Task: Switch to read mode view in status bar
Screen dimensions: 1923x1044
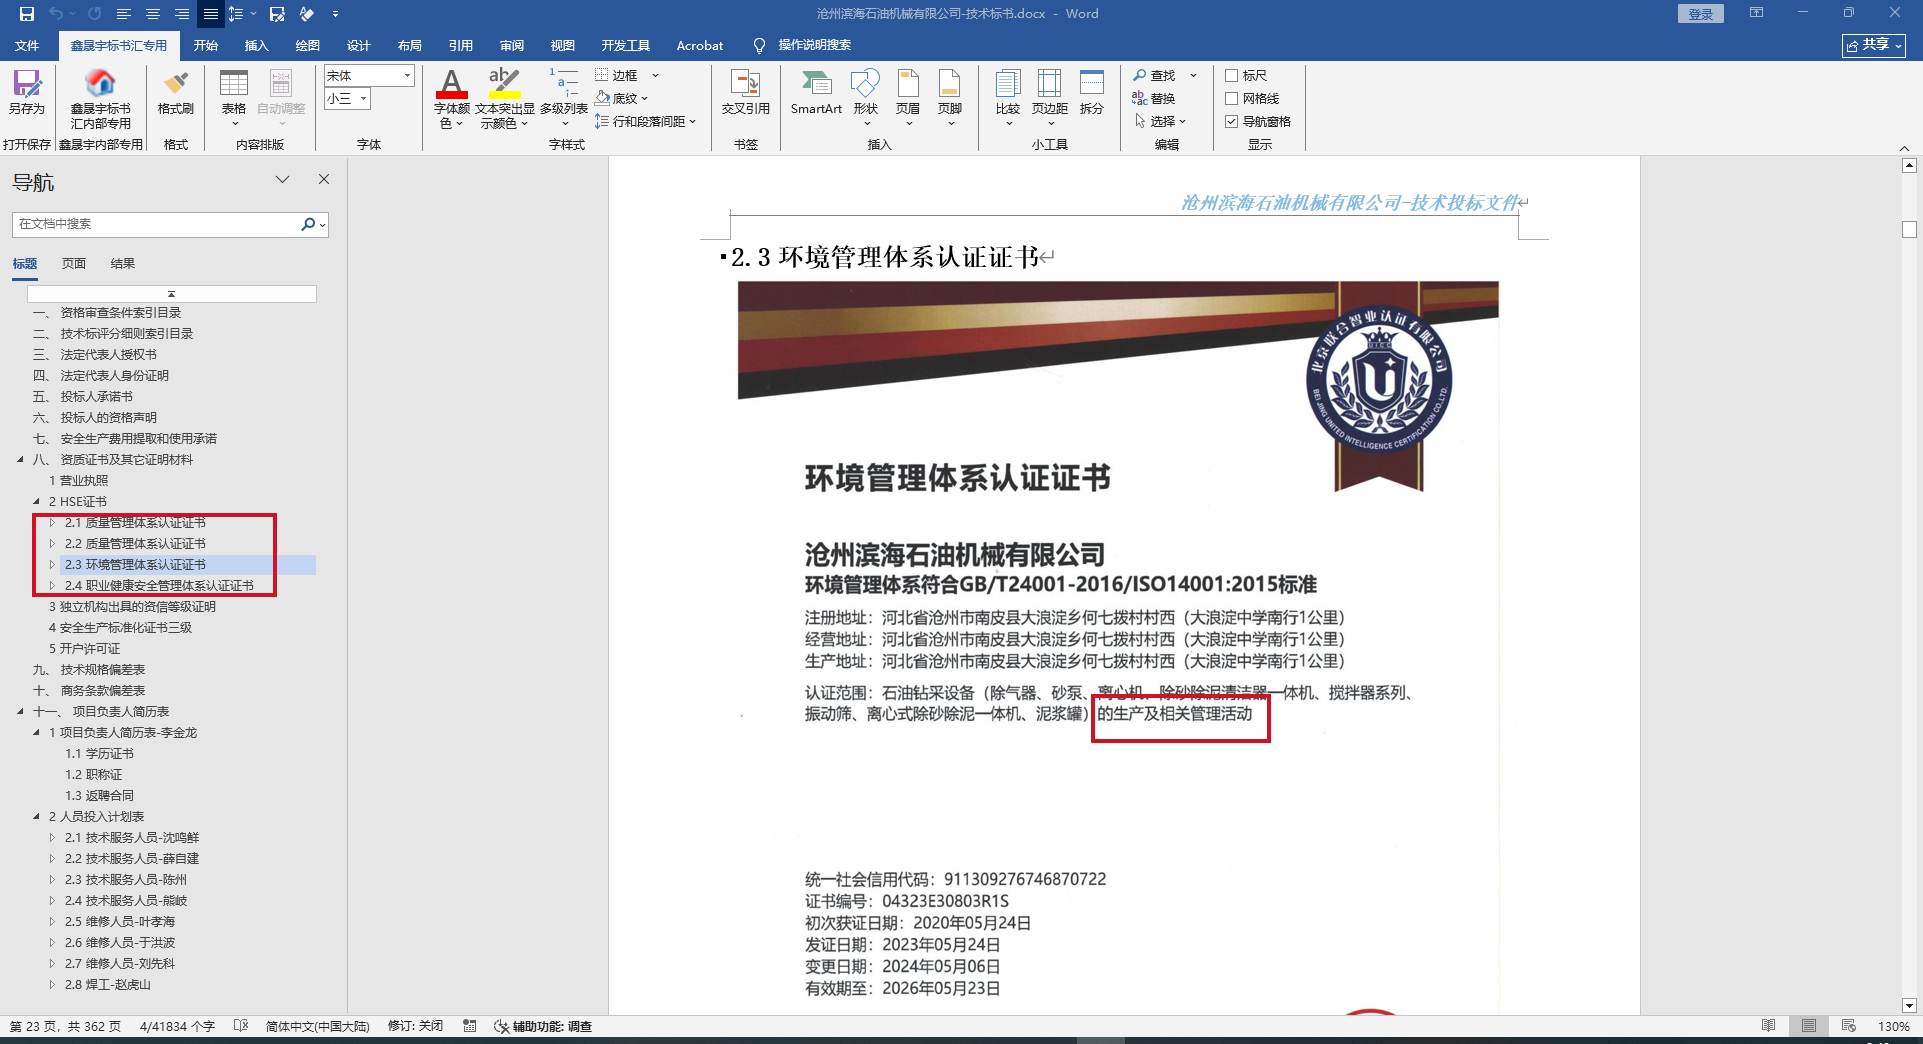Action: click(1769, 1026)
